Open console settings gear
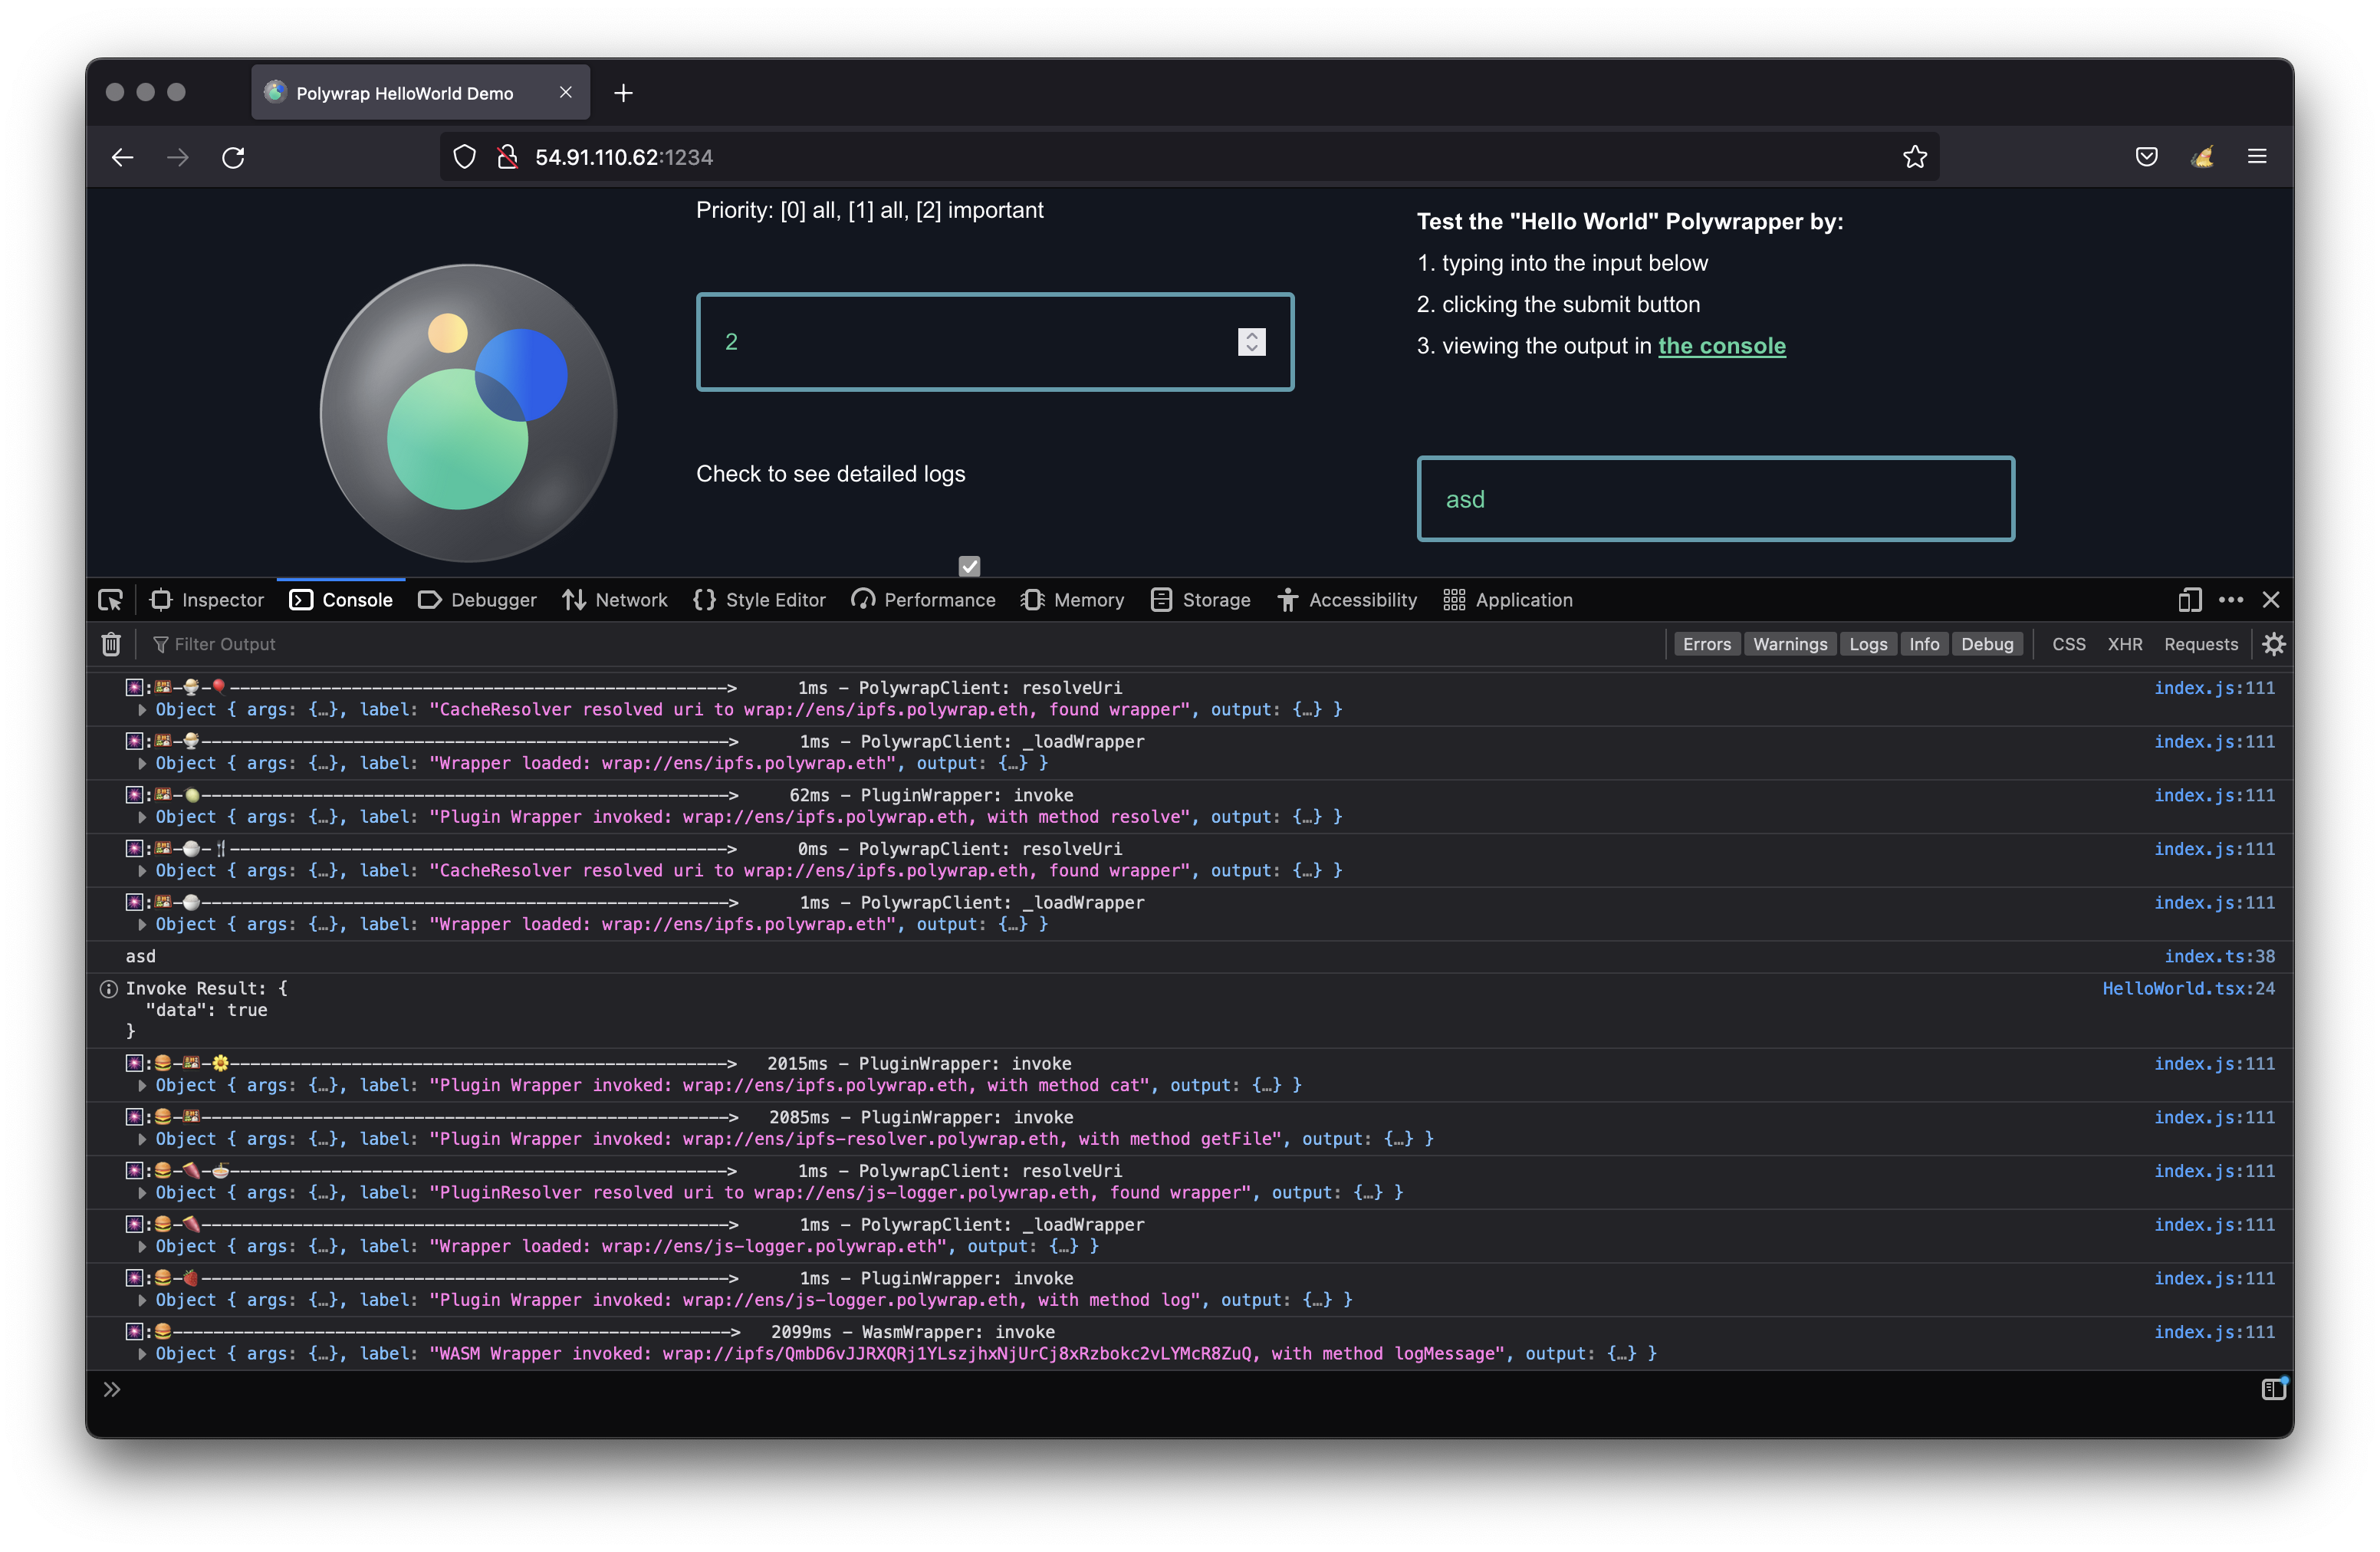2380x1552 pixels. click(x=2273, y=644)
